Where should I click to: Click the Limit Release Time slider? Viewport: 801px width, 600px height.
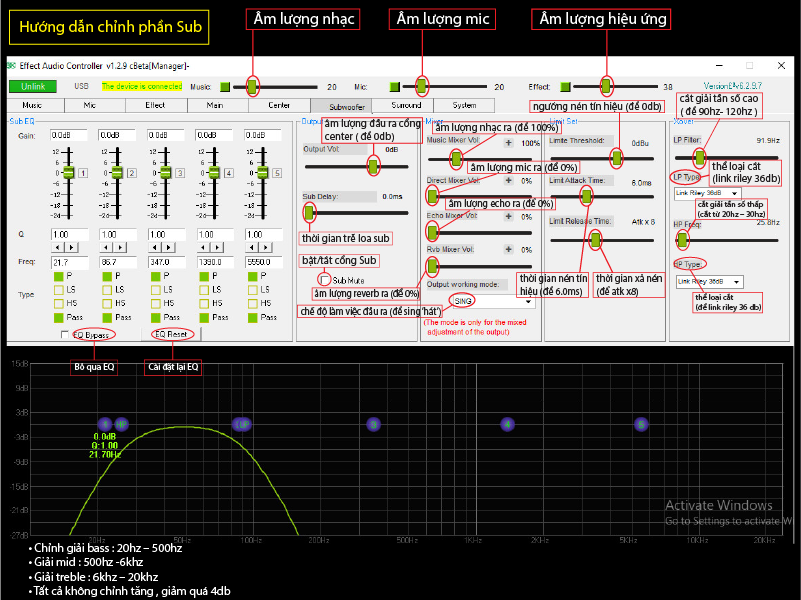tap(602, 239)
